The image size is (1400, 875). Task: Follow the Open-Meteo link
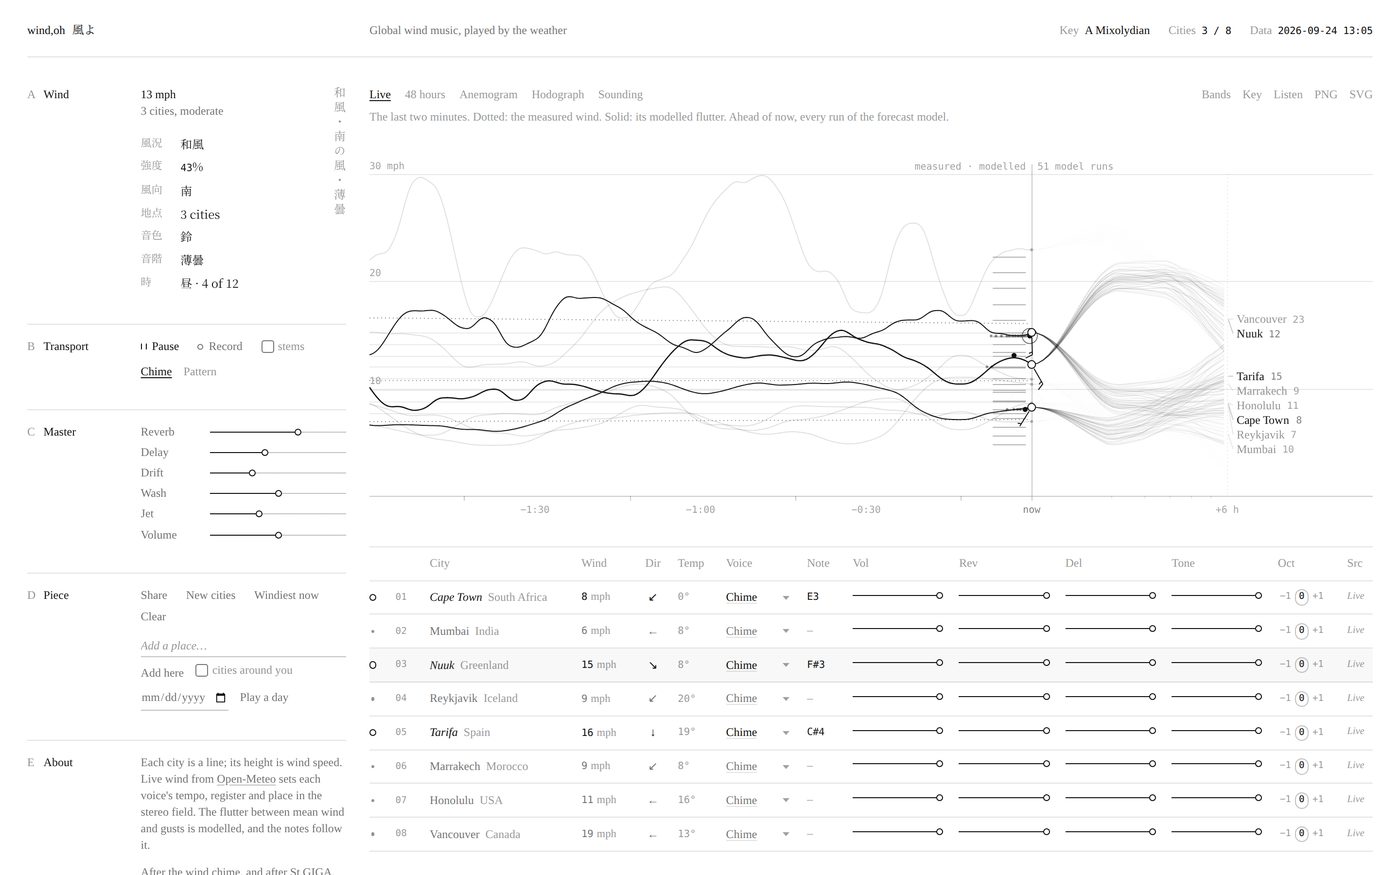[246, 779]
